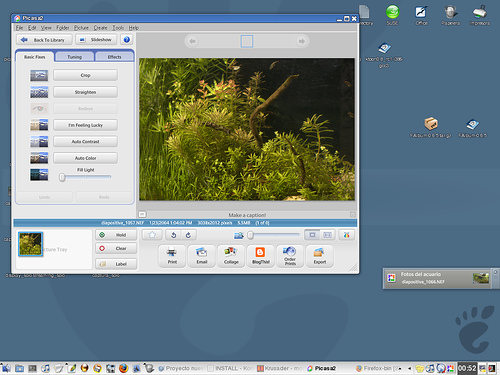Click the Crop button

pos(85,75)
